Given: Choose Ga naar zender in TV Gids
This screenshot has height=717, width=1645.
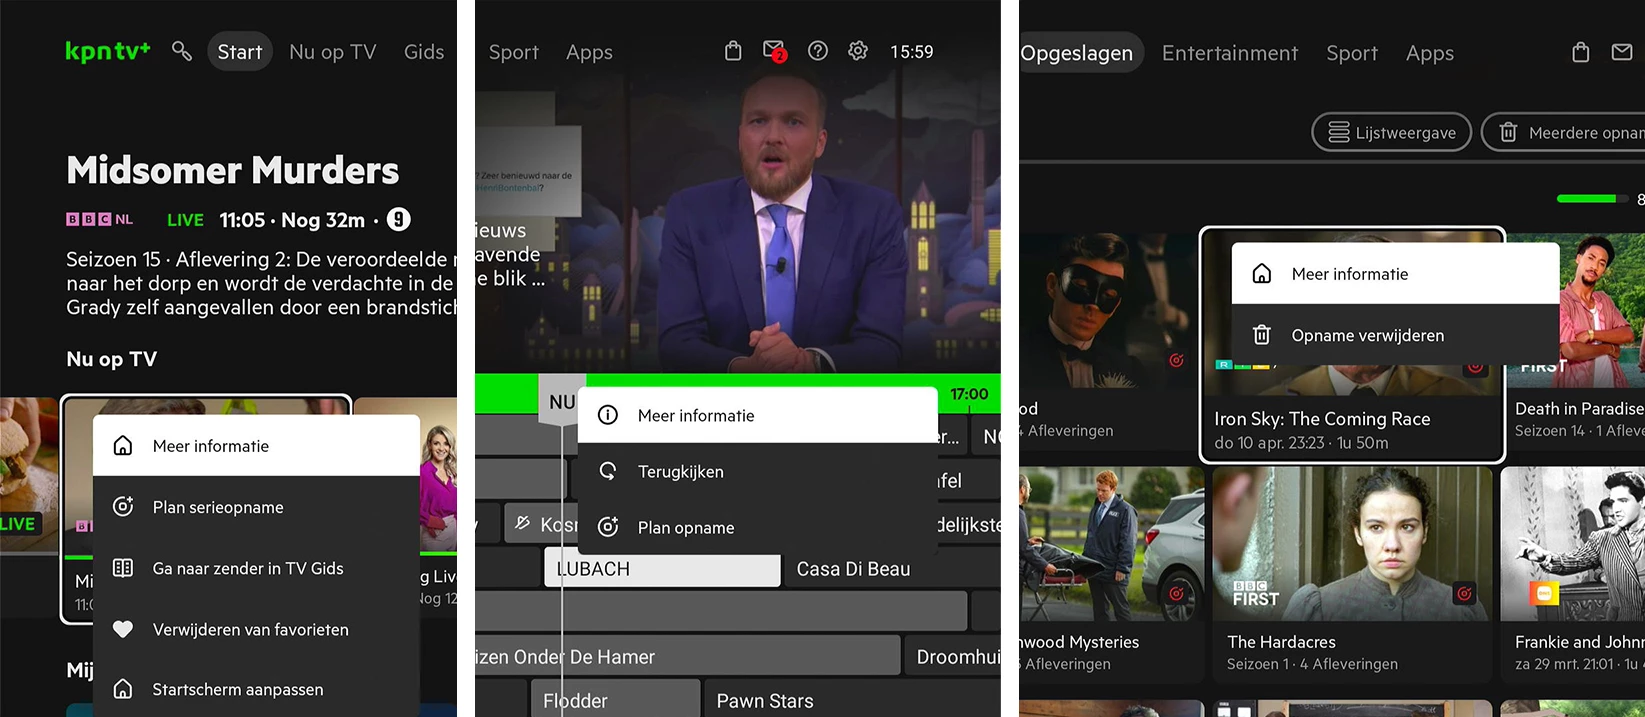Looking at the screenshot, I should (x=256, y=568).
